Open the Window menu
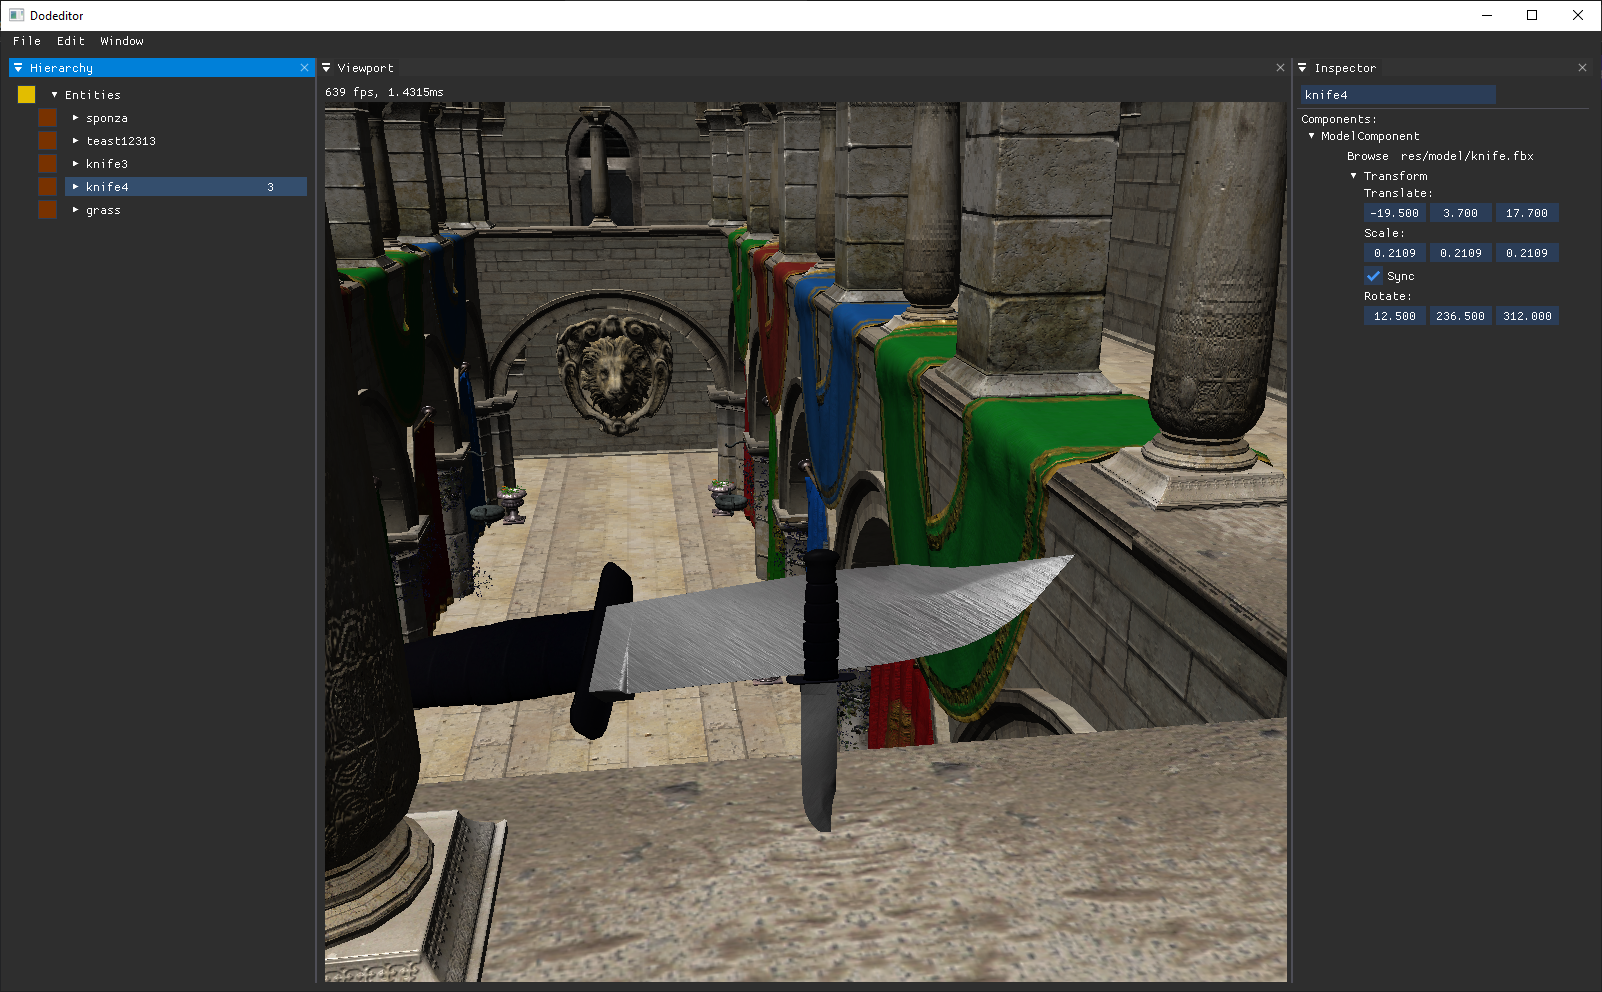The width and height of the screenshot is (1602, 992). tap(122, 41)
